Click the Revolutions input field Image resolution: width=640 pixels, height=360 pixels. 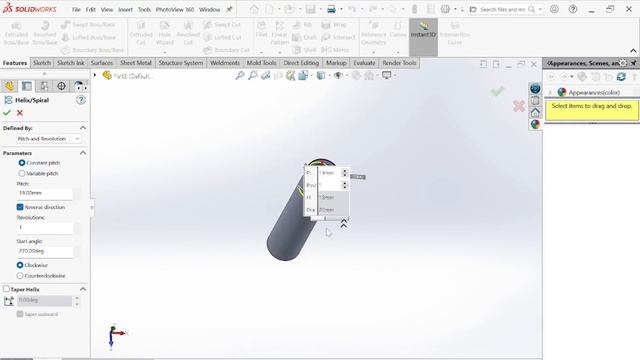pos(44,227)
